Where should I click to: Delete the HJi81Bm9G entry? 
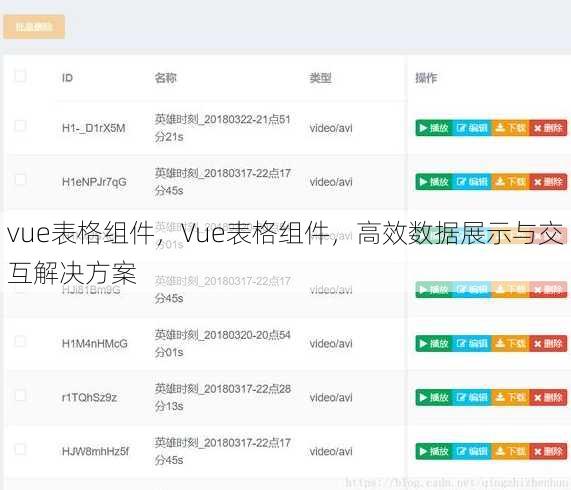[x=548, y=289]
